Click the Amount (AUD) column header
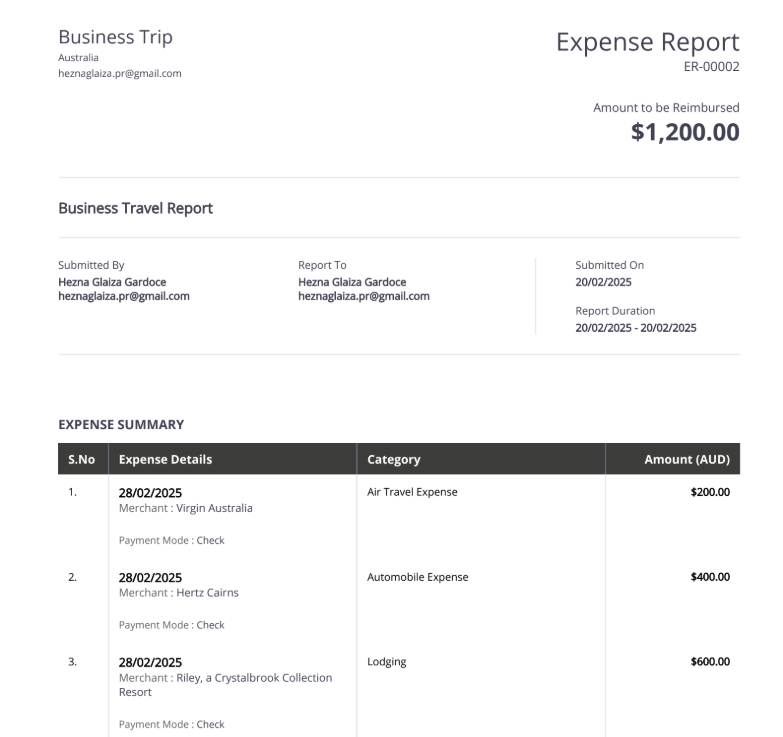 tap(686, 460)
